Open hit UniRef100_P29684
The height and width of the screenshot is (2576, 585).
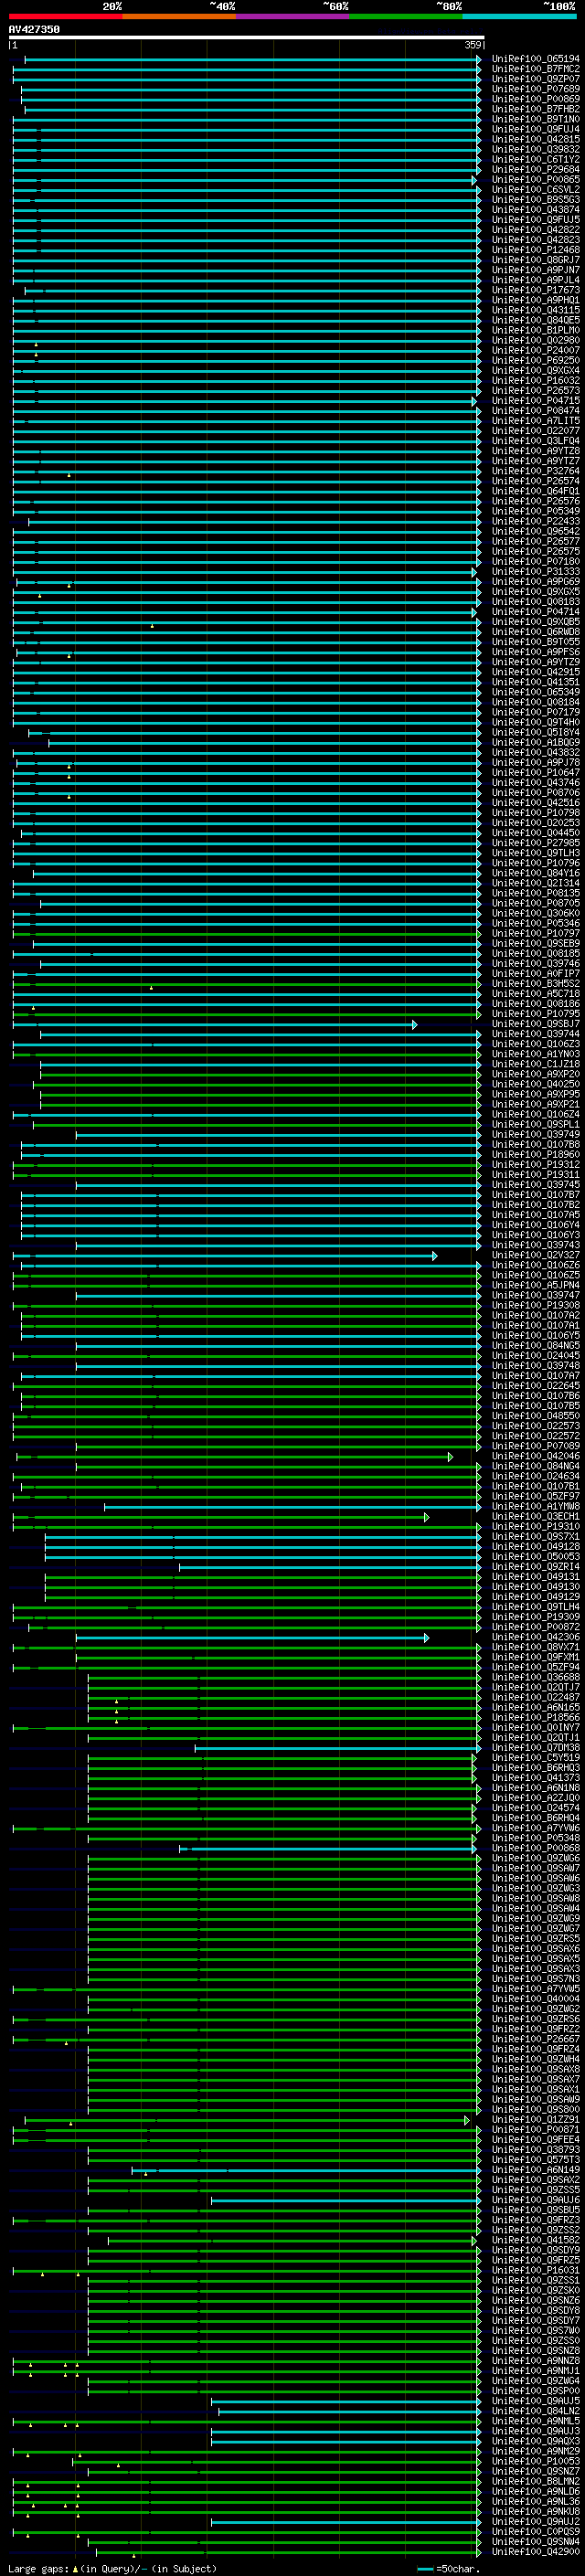[x=535, y=169]
